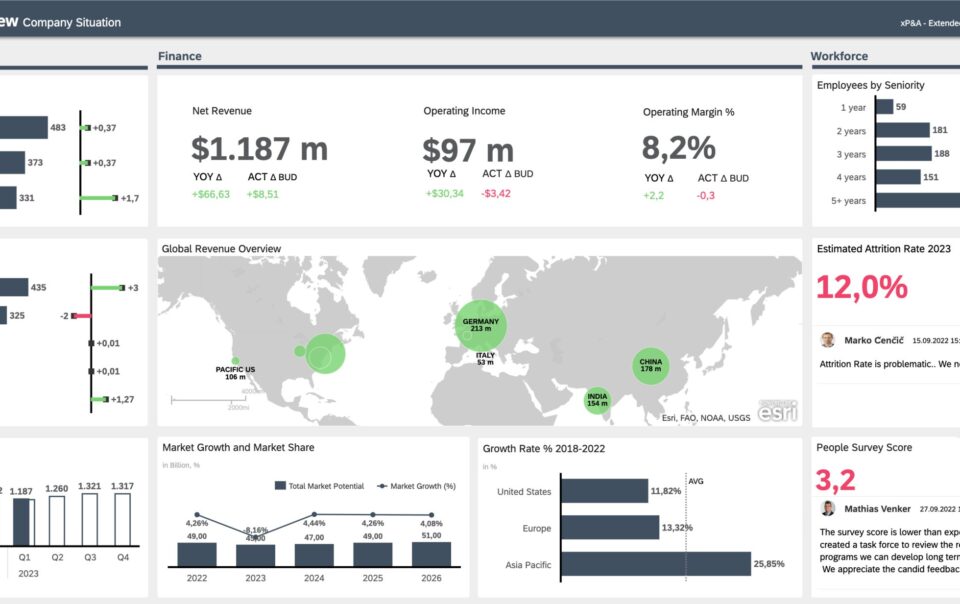960x604 pixels.
Task: Click the 2024 Total Market Potential bar
Action: [x=314, y=555]
